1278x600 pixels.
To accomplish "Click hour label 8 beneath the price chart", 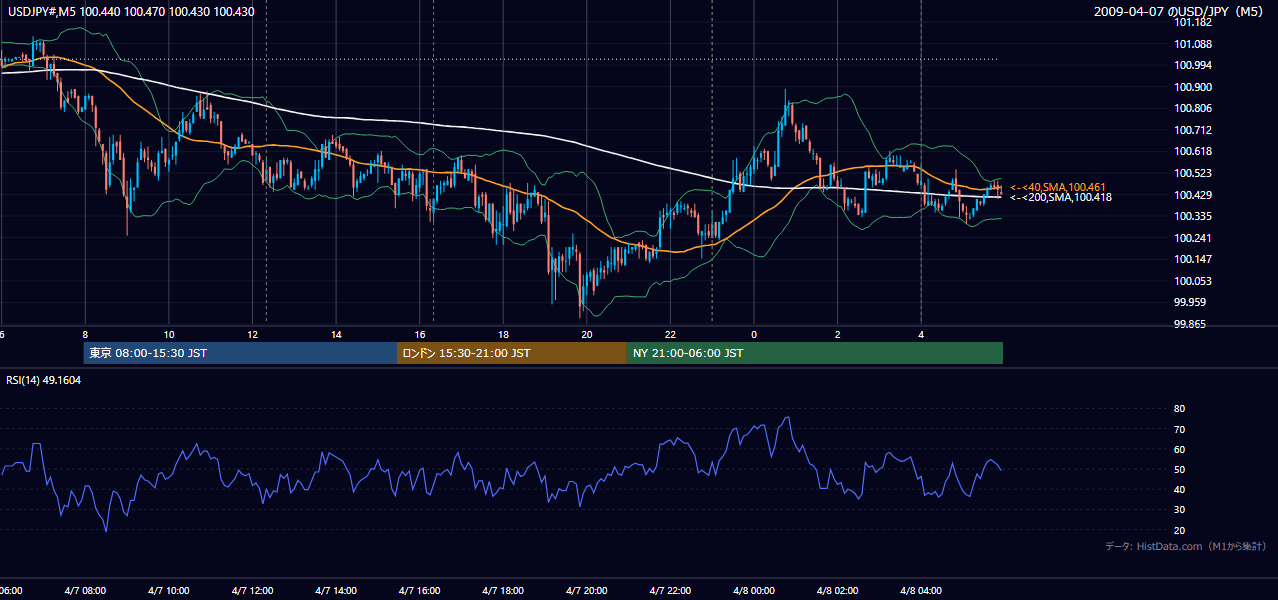I will (86, 335).
